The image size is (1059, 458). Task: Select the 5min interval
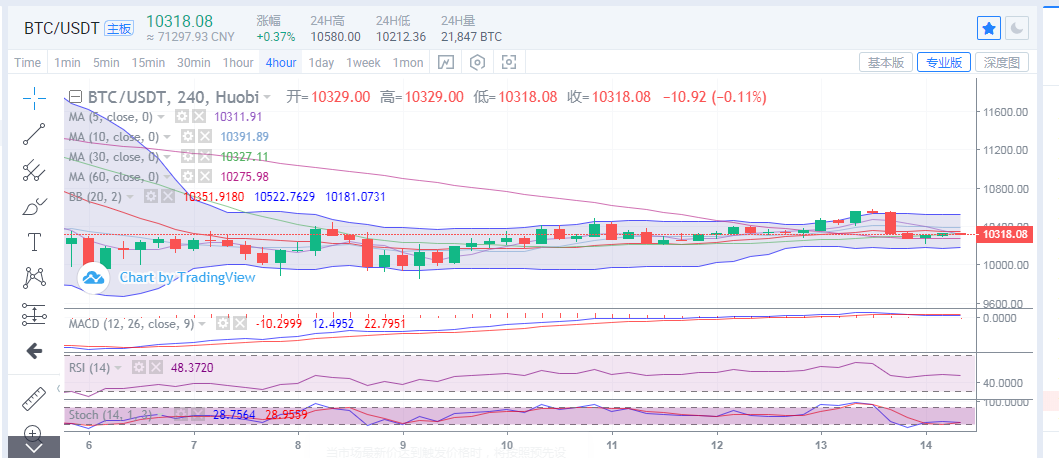[106, 63]
